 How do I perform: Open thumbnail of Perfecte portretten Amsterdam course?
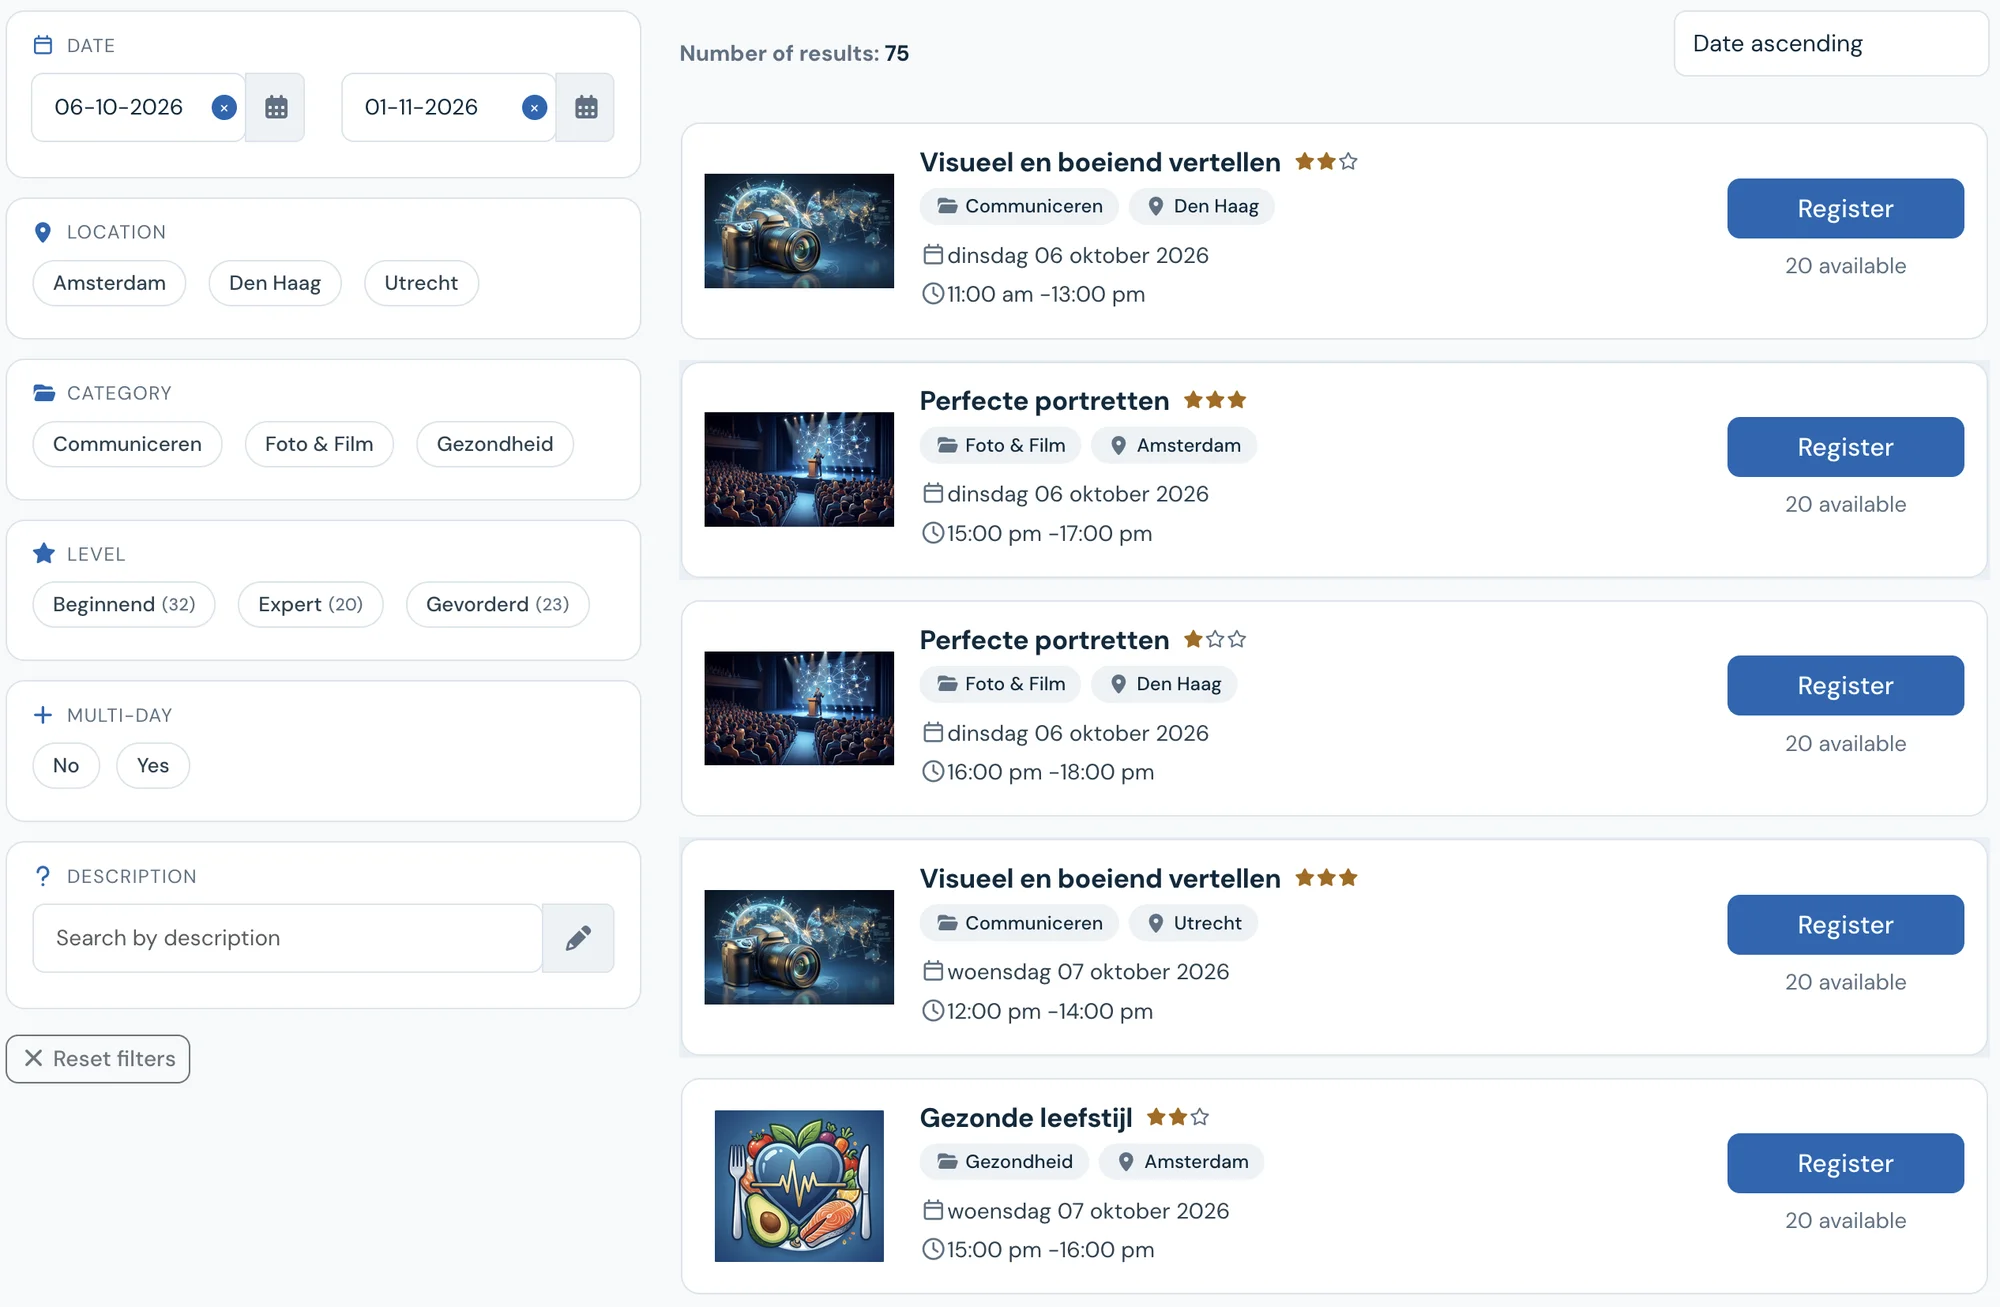[x=799, y=469]
